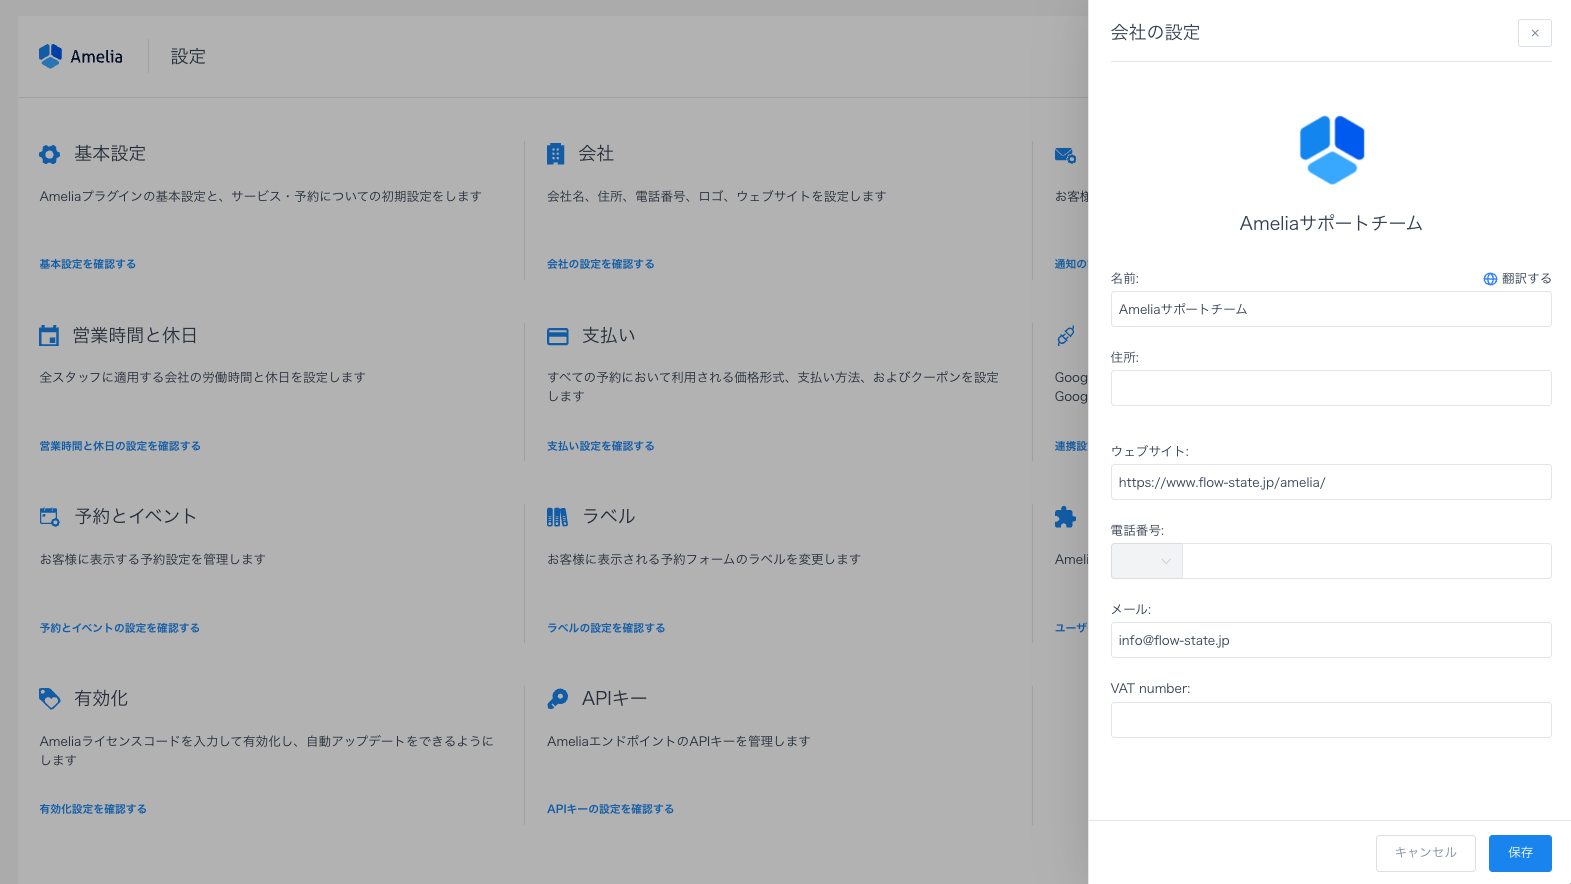Click the ラベル books icon
The image size is (1571, 884).
click(x=557, y=517)
